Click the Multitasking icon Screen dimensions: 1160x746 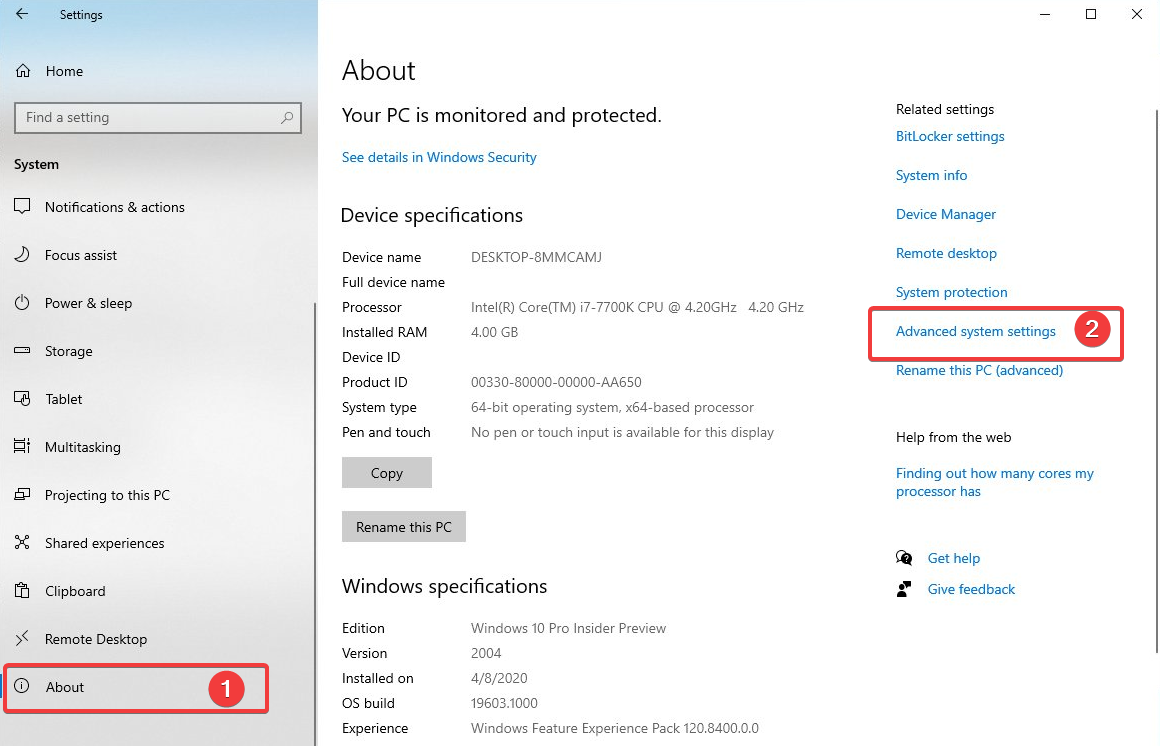pos(22,446)
